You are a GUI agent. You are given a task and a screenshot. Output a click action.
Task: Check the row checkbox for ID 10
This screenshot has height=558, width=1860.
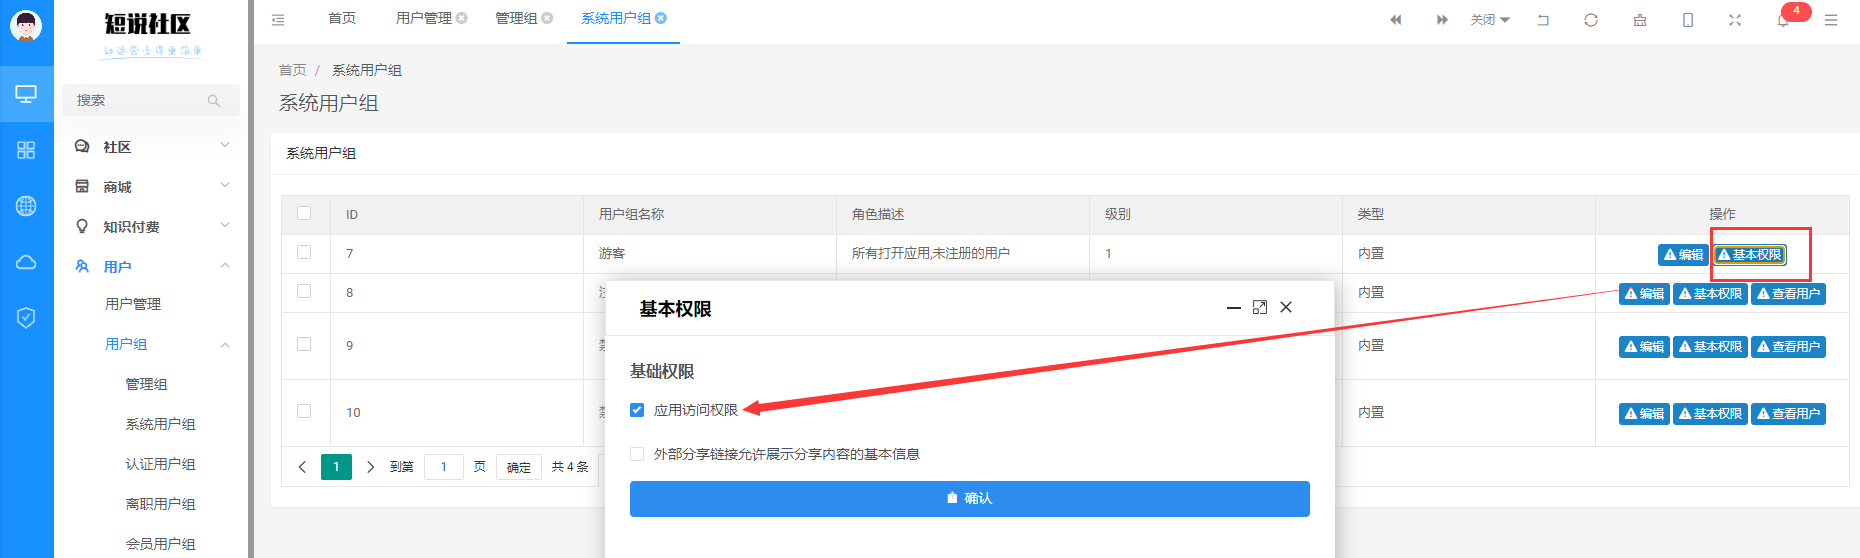[304, 411]
